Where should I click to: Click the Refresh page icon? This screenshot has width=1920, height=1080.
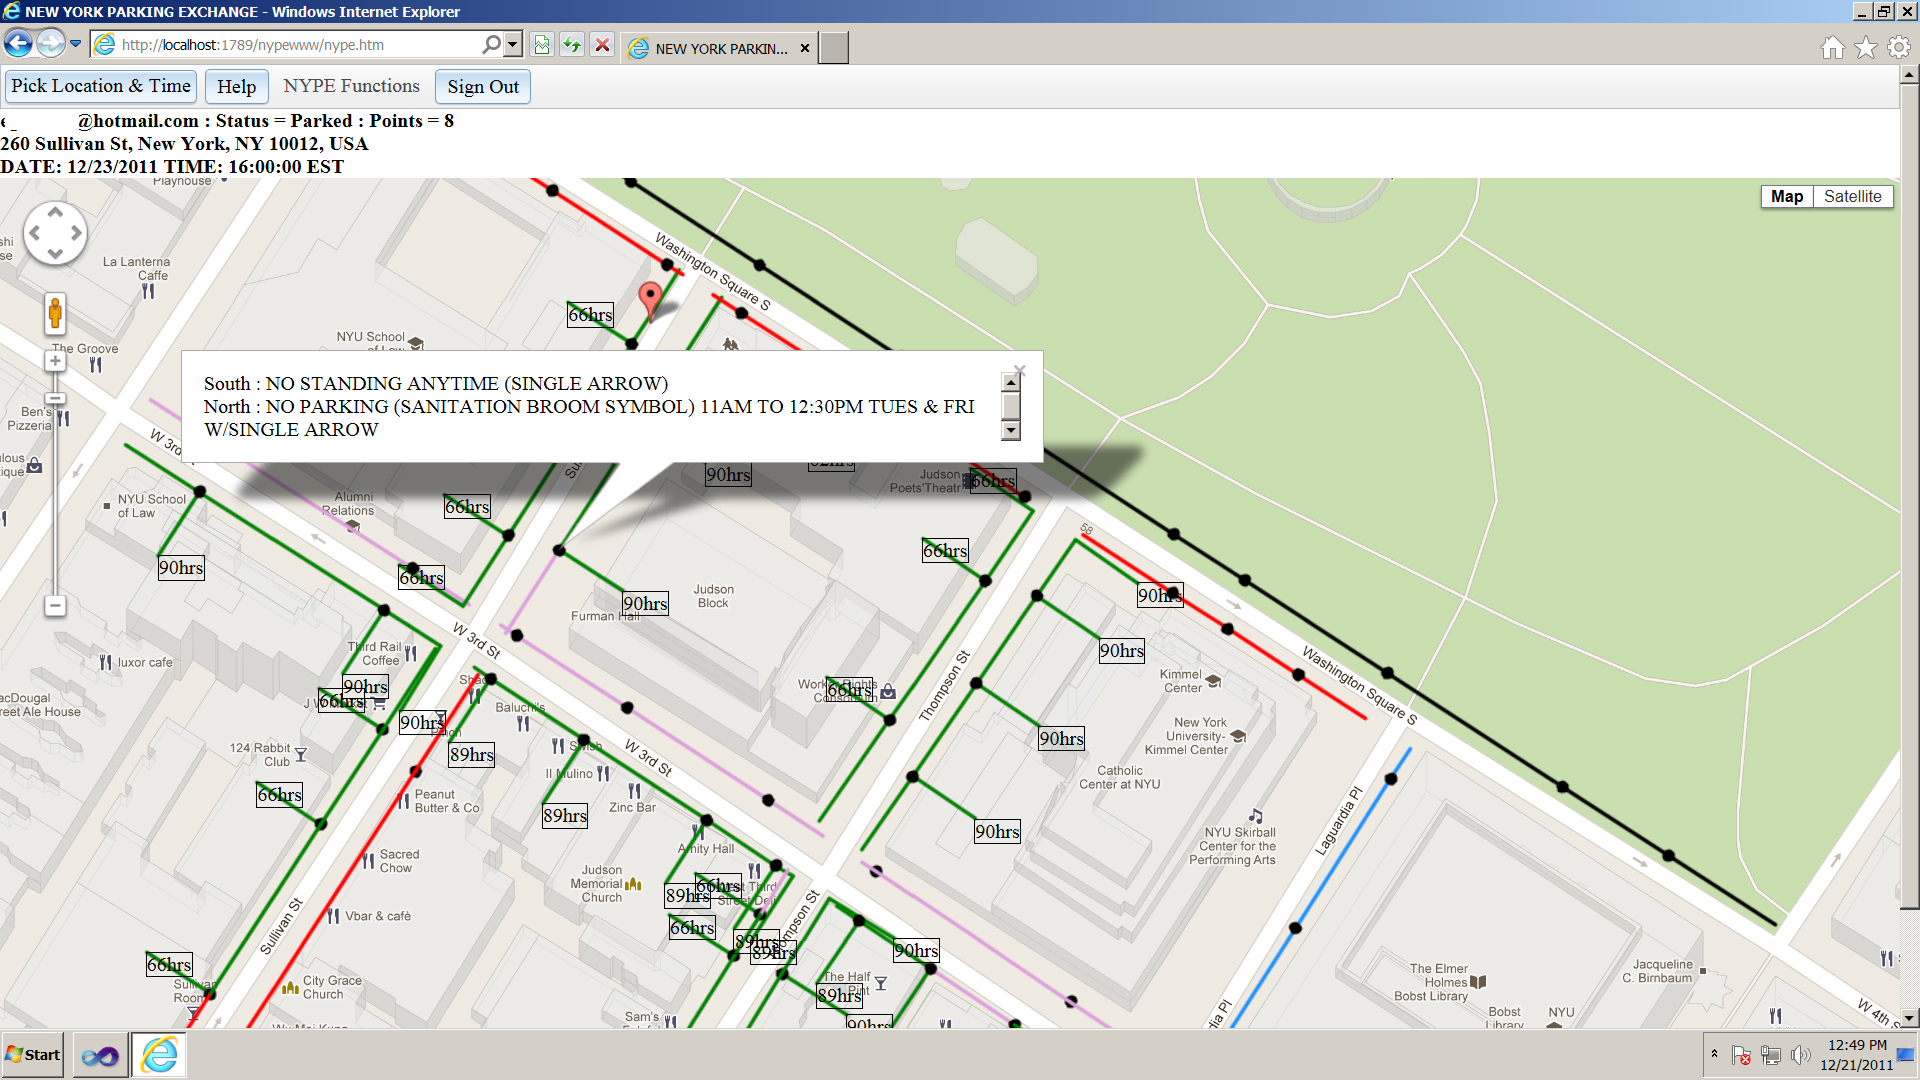(571, 45)
